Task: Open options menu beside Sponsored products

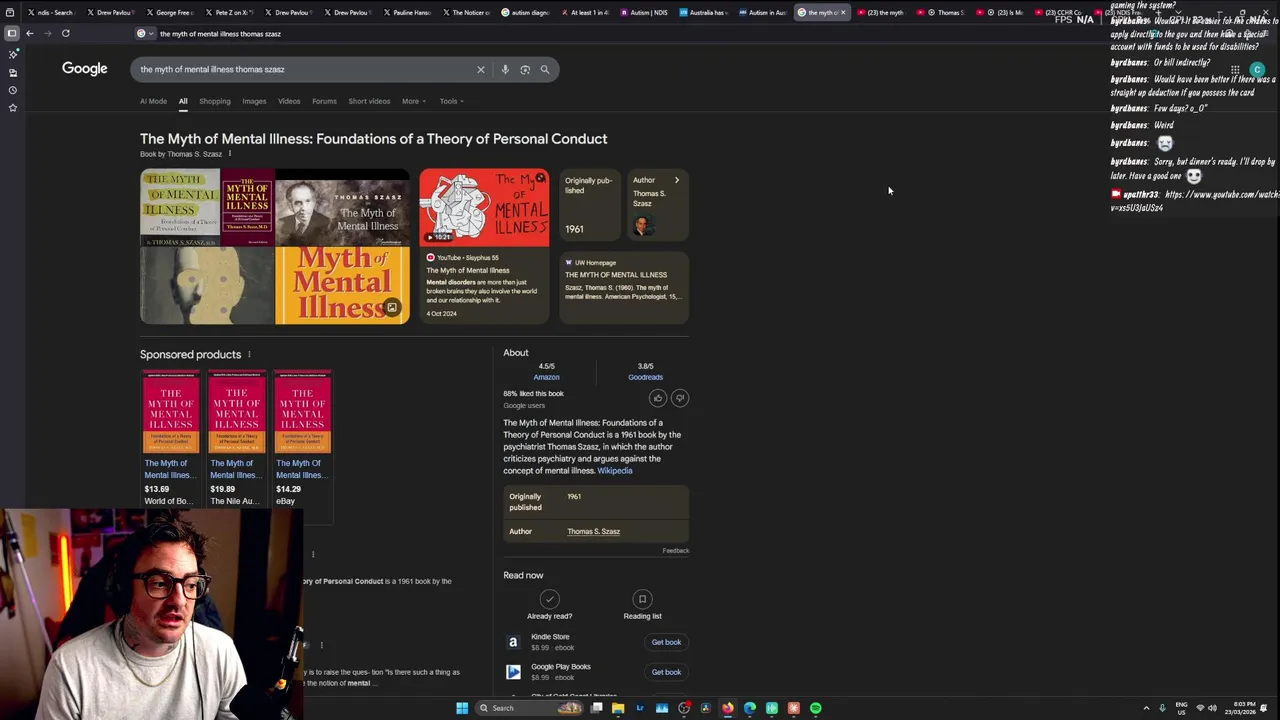Action: pyautogui.click(x=249, y=354)
